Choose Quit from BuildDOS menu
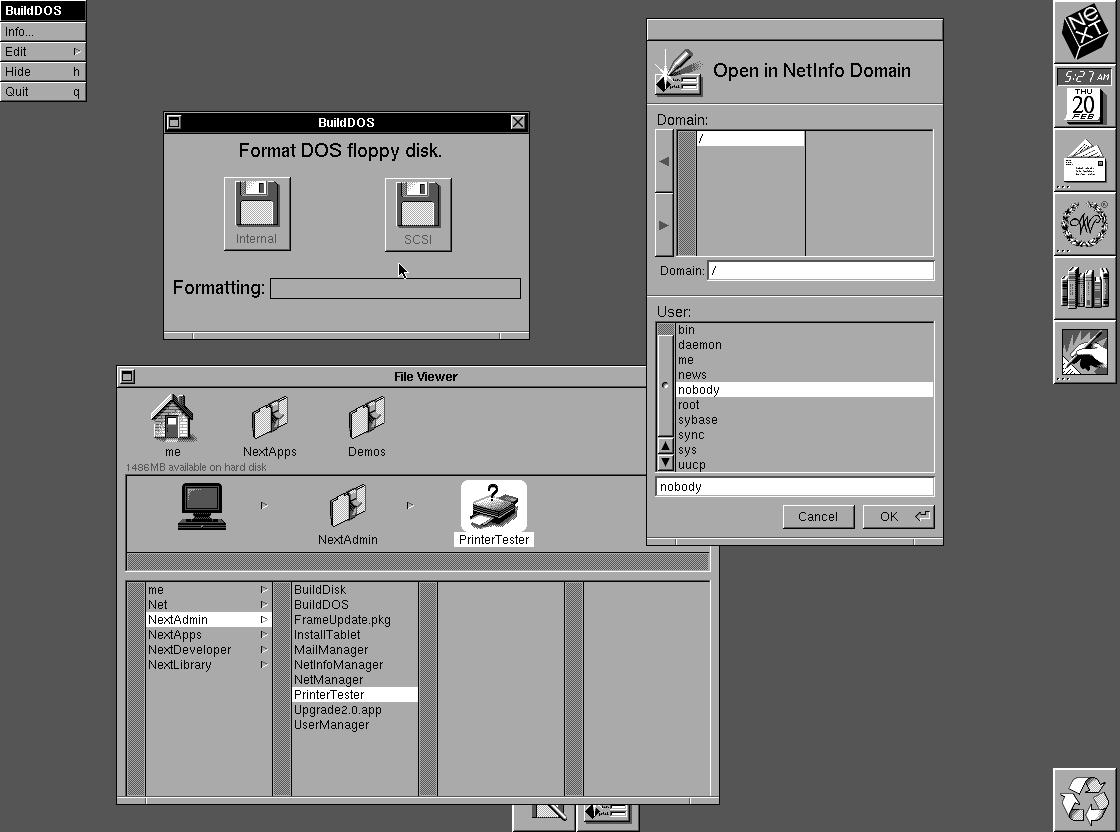The width and height of the screenshot is (1120, 832). [x=43, y=91]
